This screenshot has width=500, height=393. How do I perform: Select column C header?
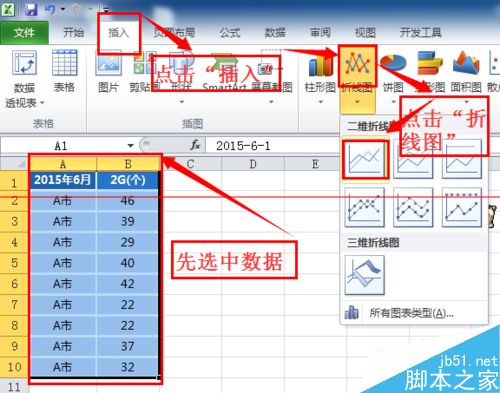(x=190, y=164)
